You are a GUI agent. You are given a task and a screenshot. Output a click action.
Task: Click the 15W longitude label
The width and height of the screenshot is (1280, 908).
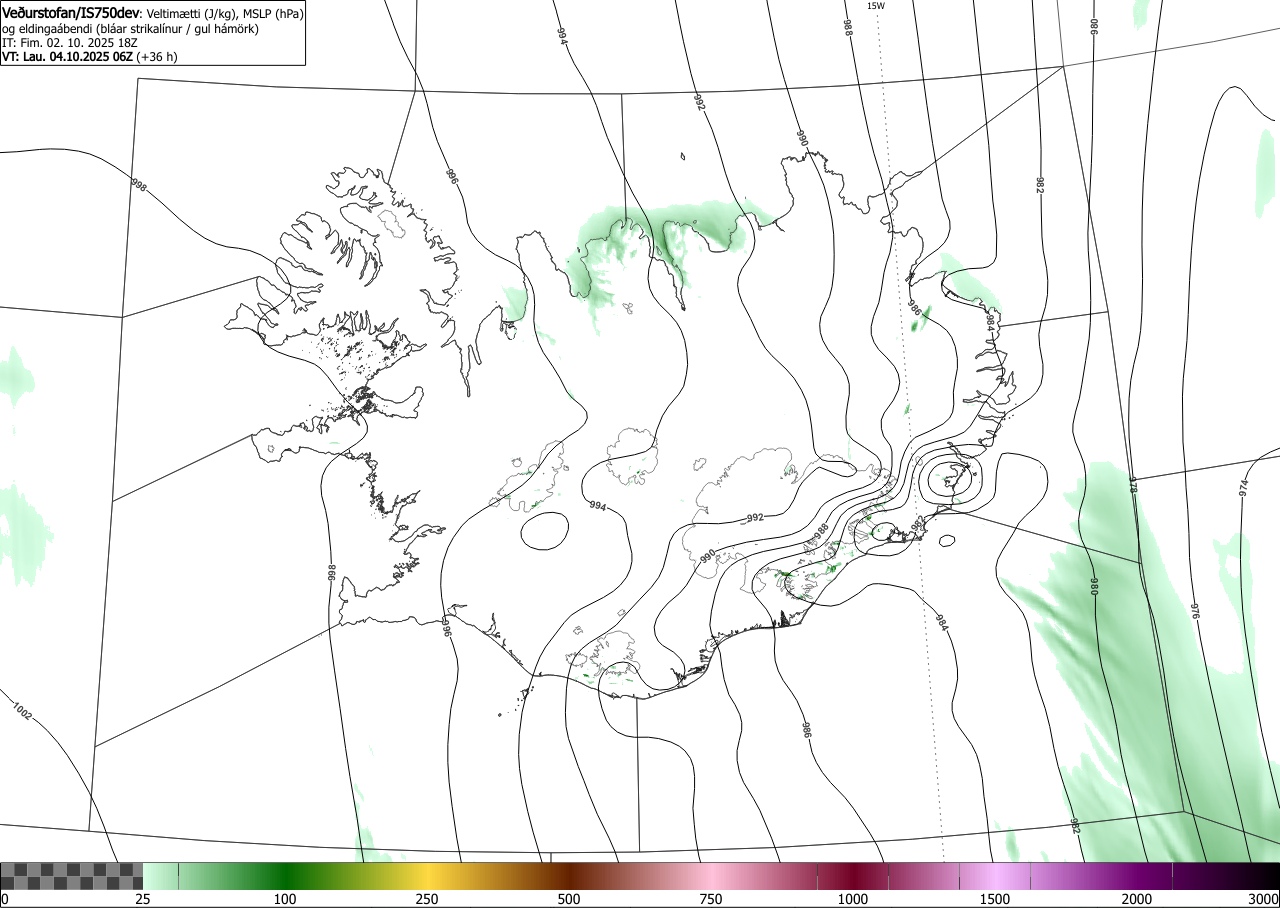click(x=875, y=6)
